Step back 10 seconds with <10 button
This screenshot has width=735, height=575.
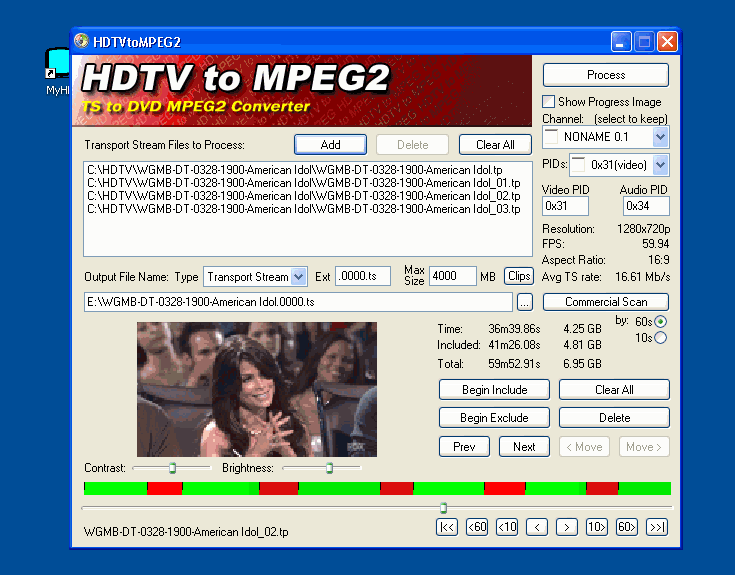(x=507, y=527)
